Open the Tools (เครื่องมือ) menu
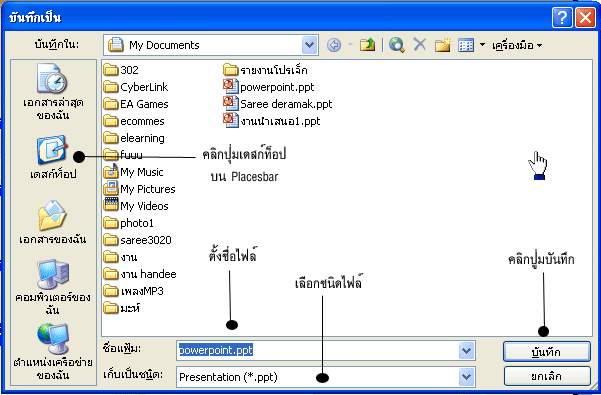 tap(517, 45)
